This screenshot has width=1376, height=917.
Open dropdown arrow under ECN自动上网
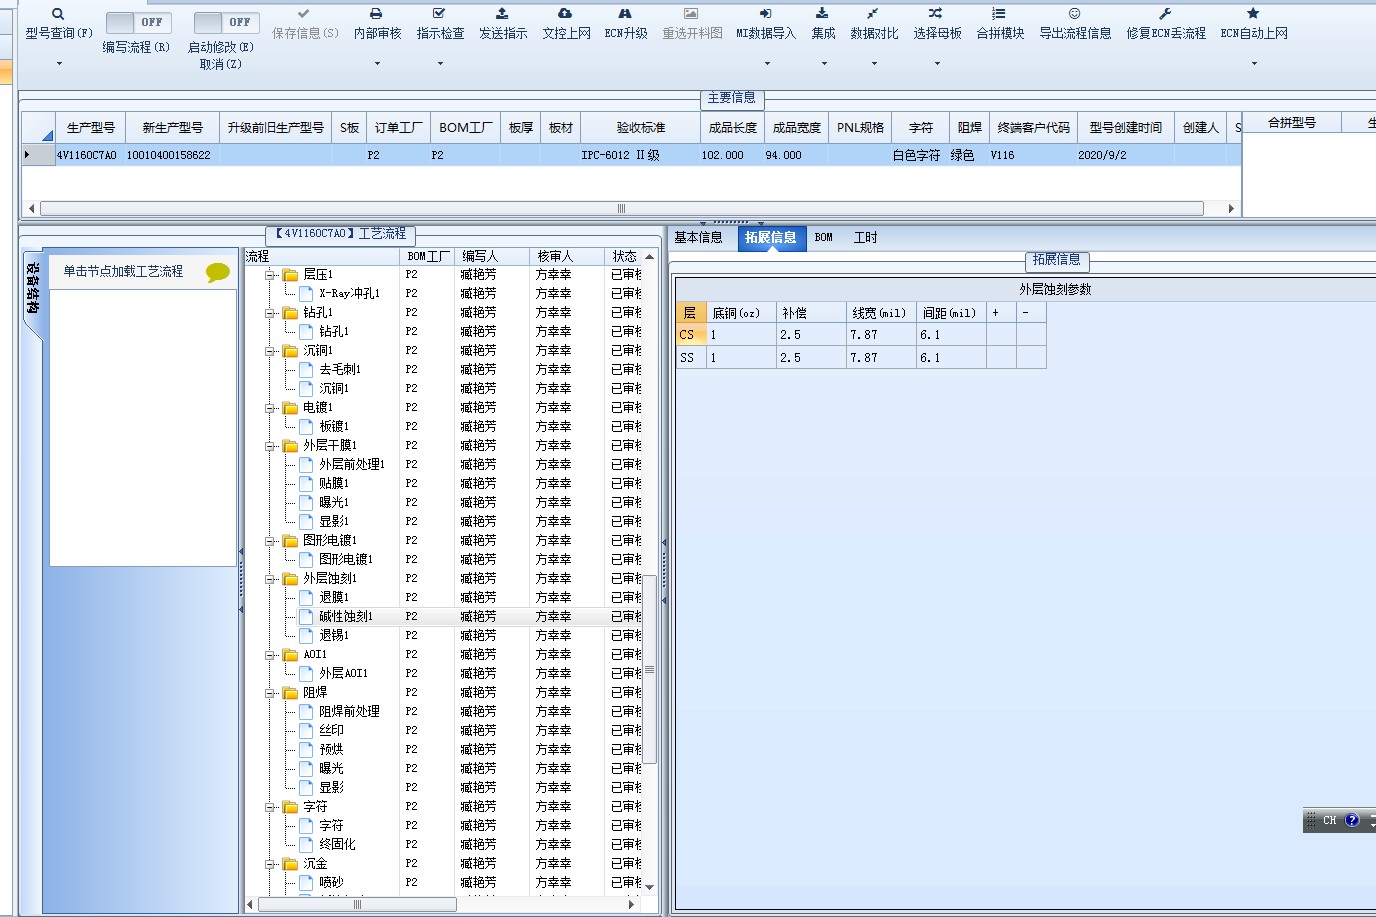pos(1254,64)
